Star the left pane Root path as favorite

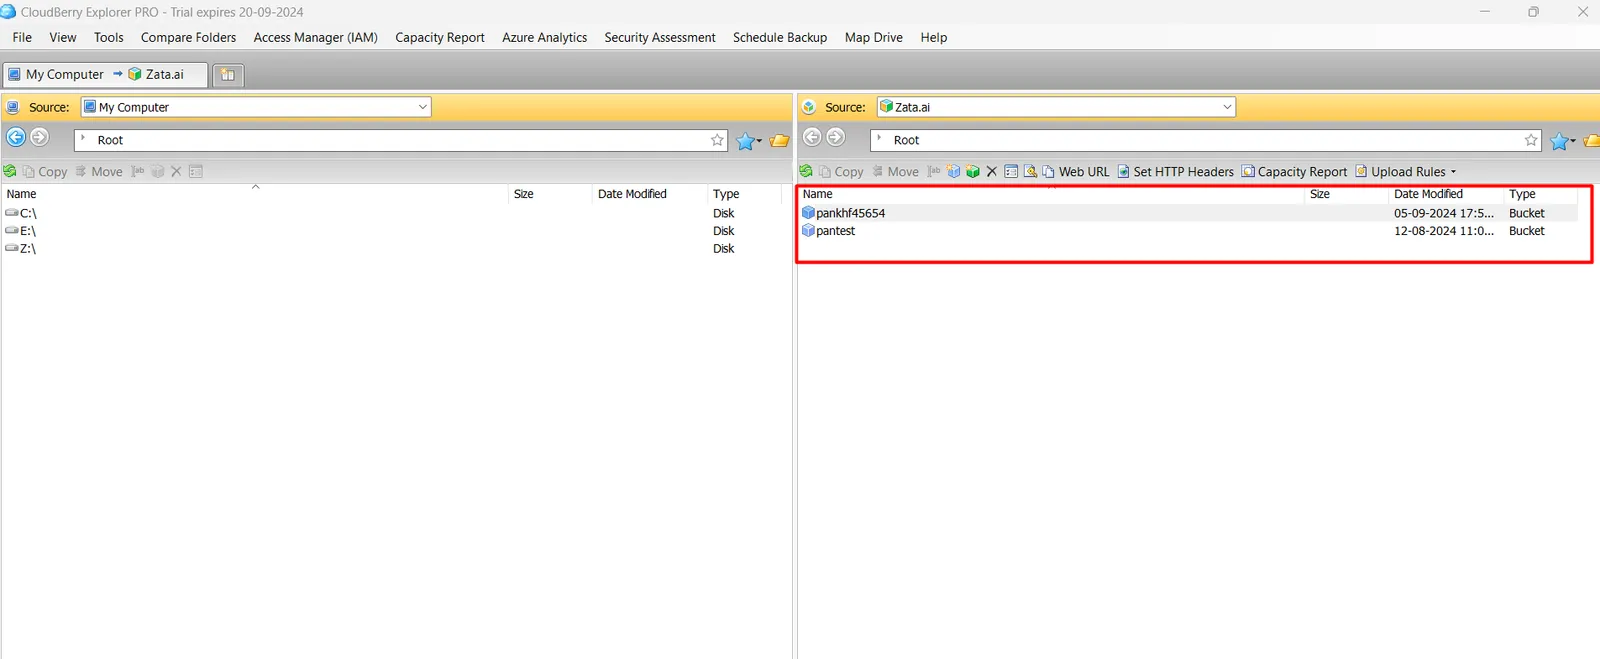click(x=717, y=141)
